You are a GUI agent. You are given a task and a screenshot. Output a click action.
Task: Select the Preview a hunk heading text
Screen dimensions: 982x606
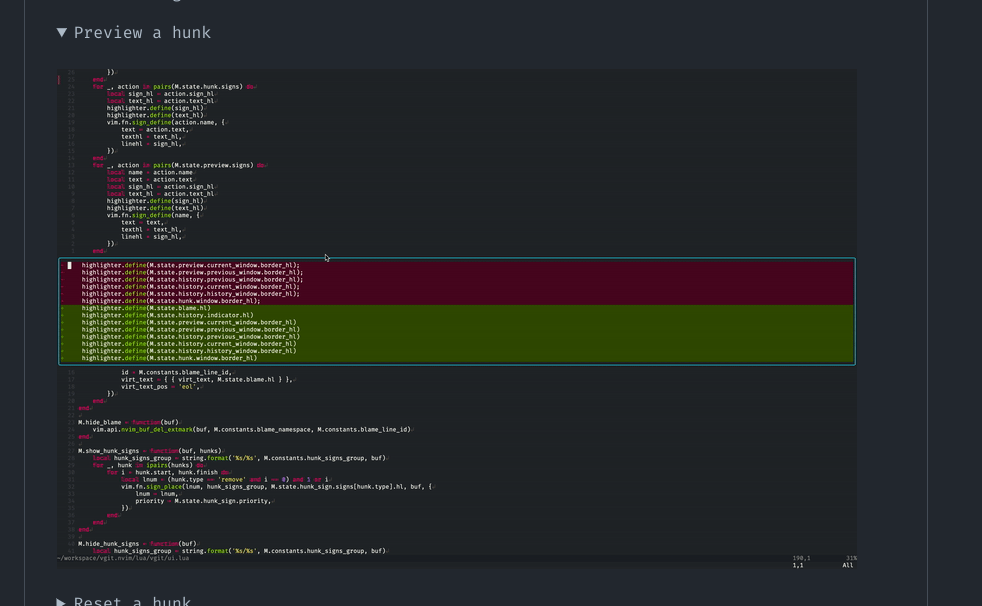pyautogui.click(x=144, y=32)
